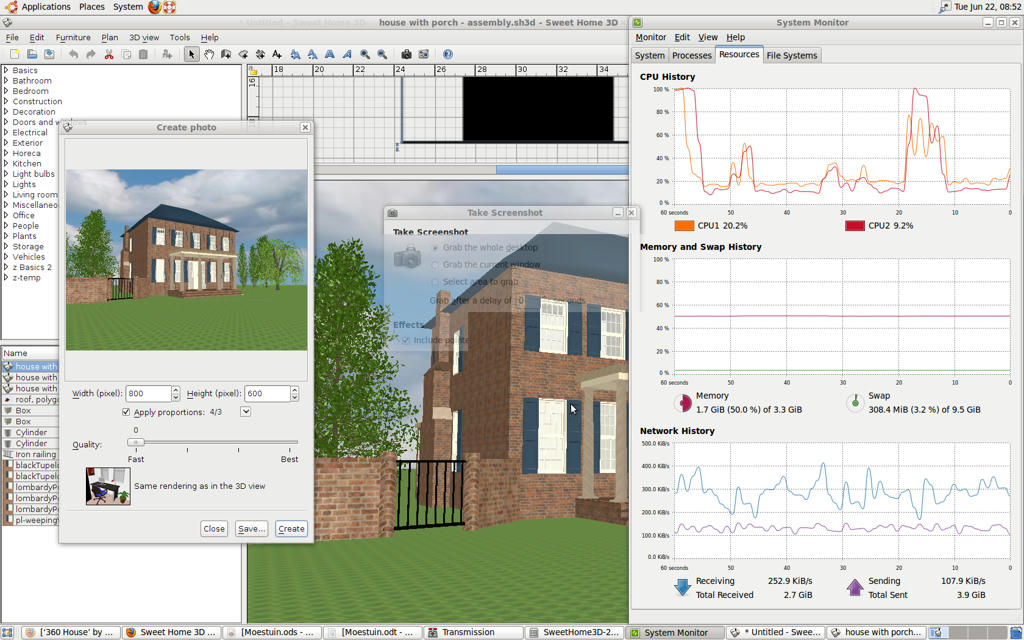Select the Iron railing furniture row
Screen dimensions: 1024x640
click(x=30, y=454)
